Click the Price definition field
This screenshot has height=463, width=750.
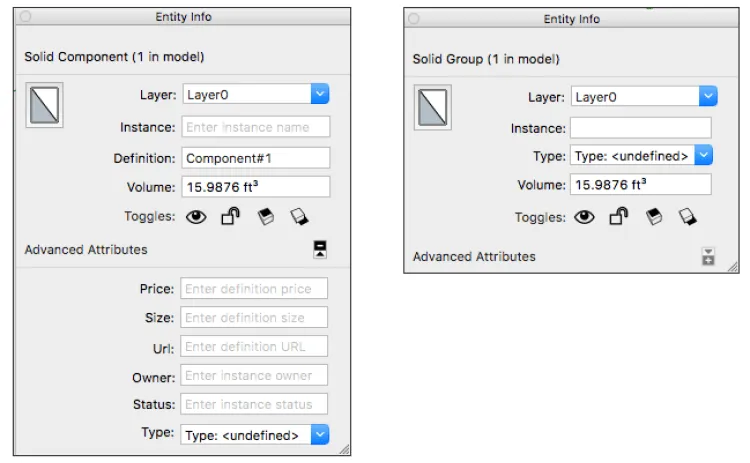tap(254, 288)
